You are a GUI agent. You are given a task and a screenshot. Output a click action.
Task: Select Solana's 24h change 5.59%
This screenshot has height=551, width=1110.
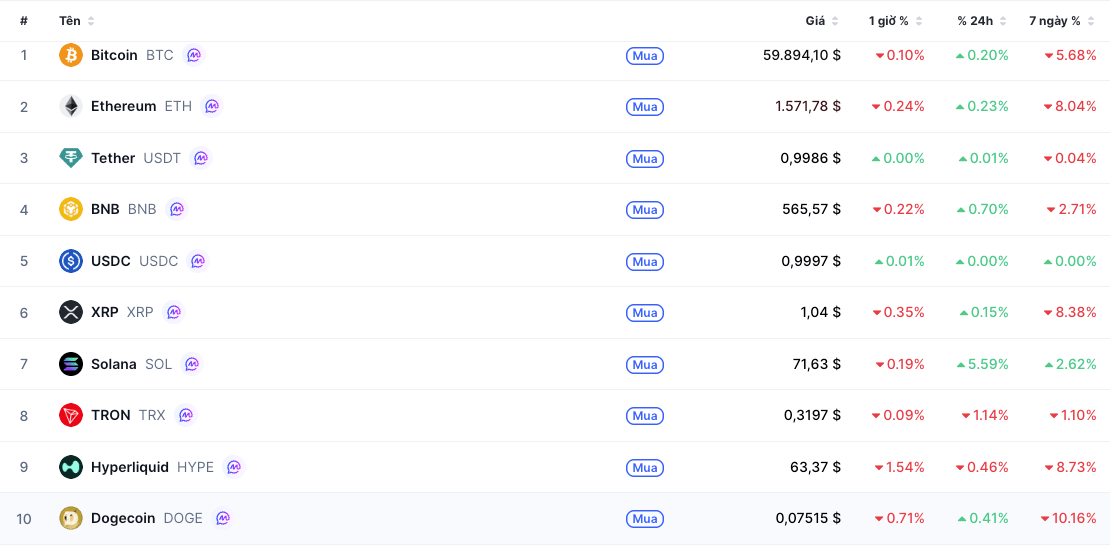[x=982, y=364]
